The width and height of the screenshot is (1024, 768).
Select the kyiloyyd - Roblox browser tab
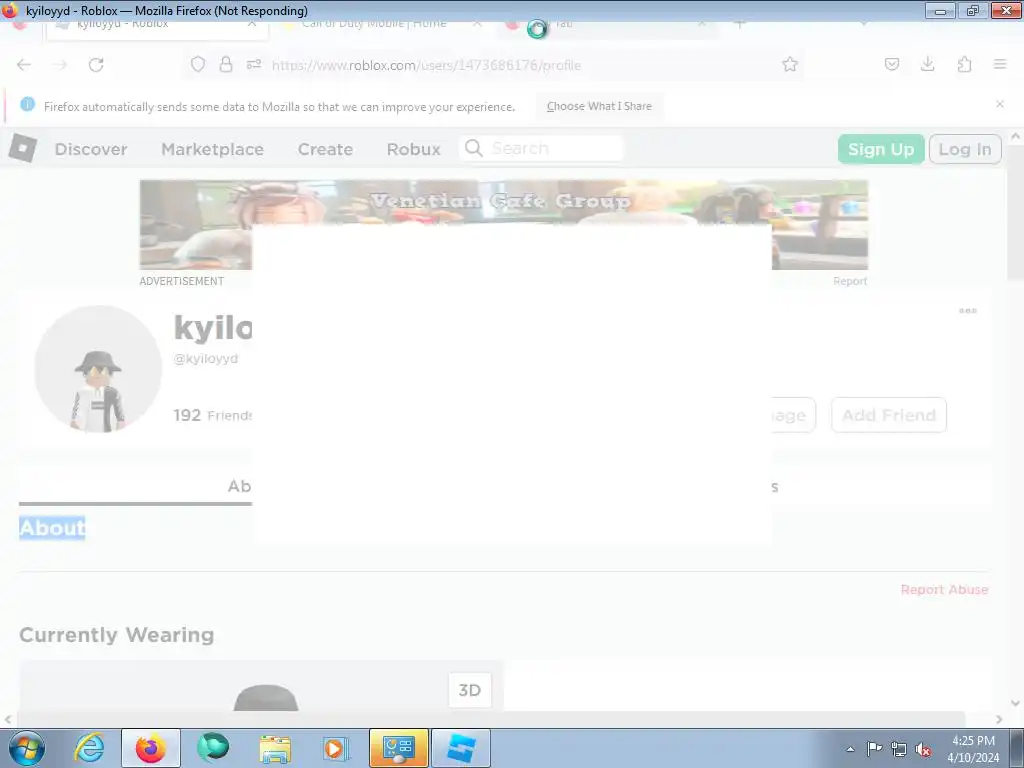[x=157, y=26]
